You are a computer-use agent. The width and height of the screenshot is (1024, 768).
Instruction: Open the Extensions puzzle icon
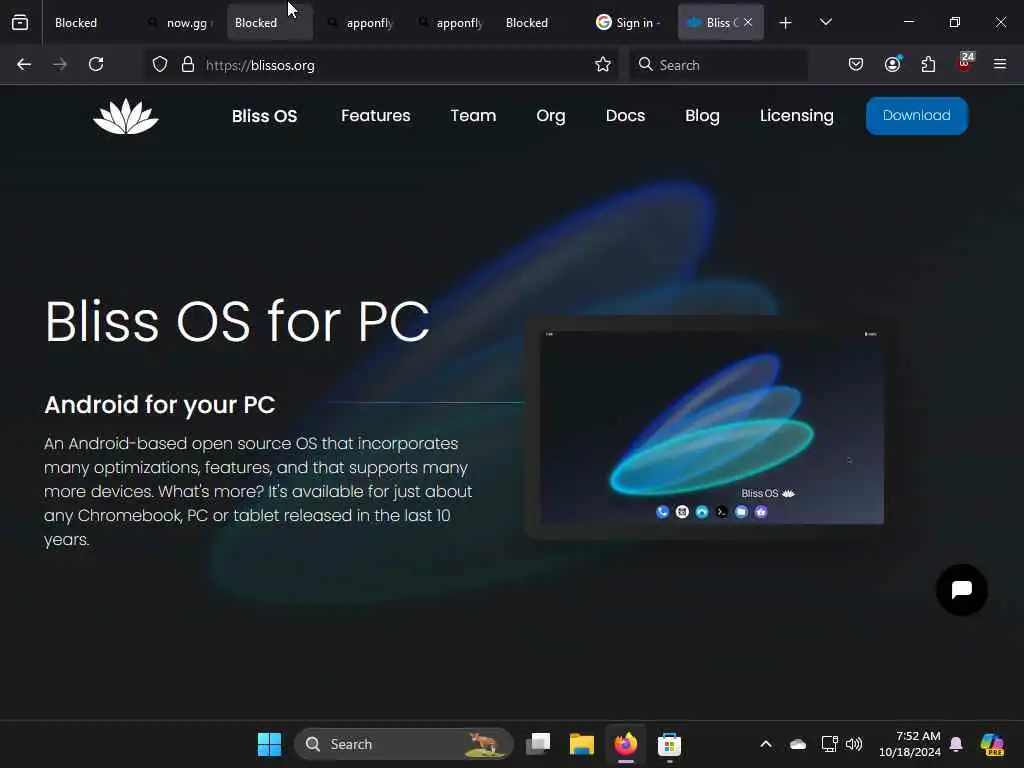(928, 65)
